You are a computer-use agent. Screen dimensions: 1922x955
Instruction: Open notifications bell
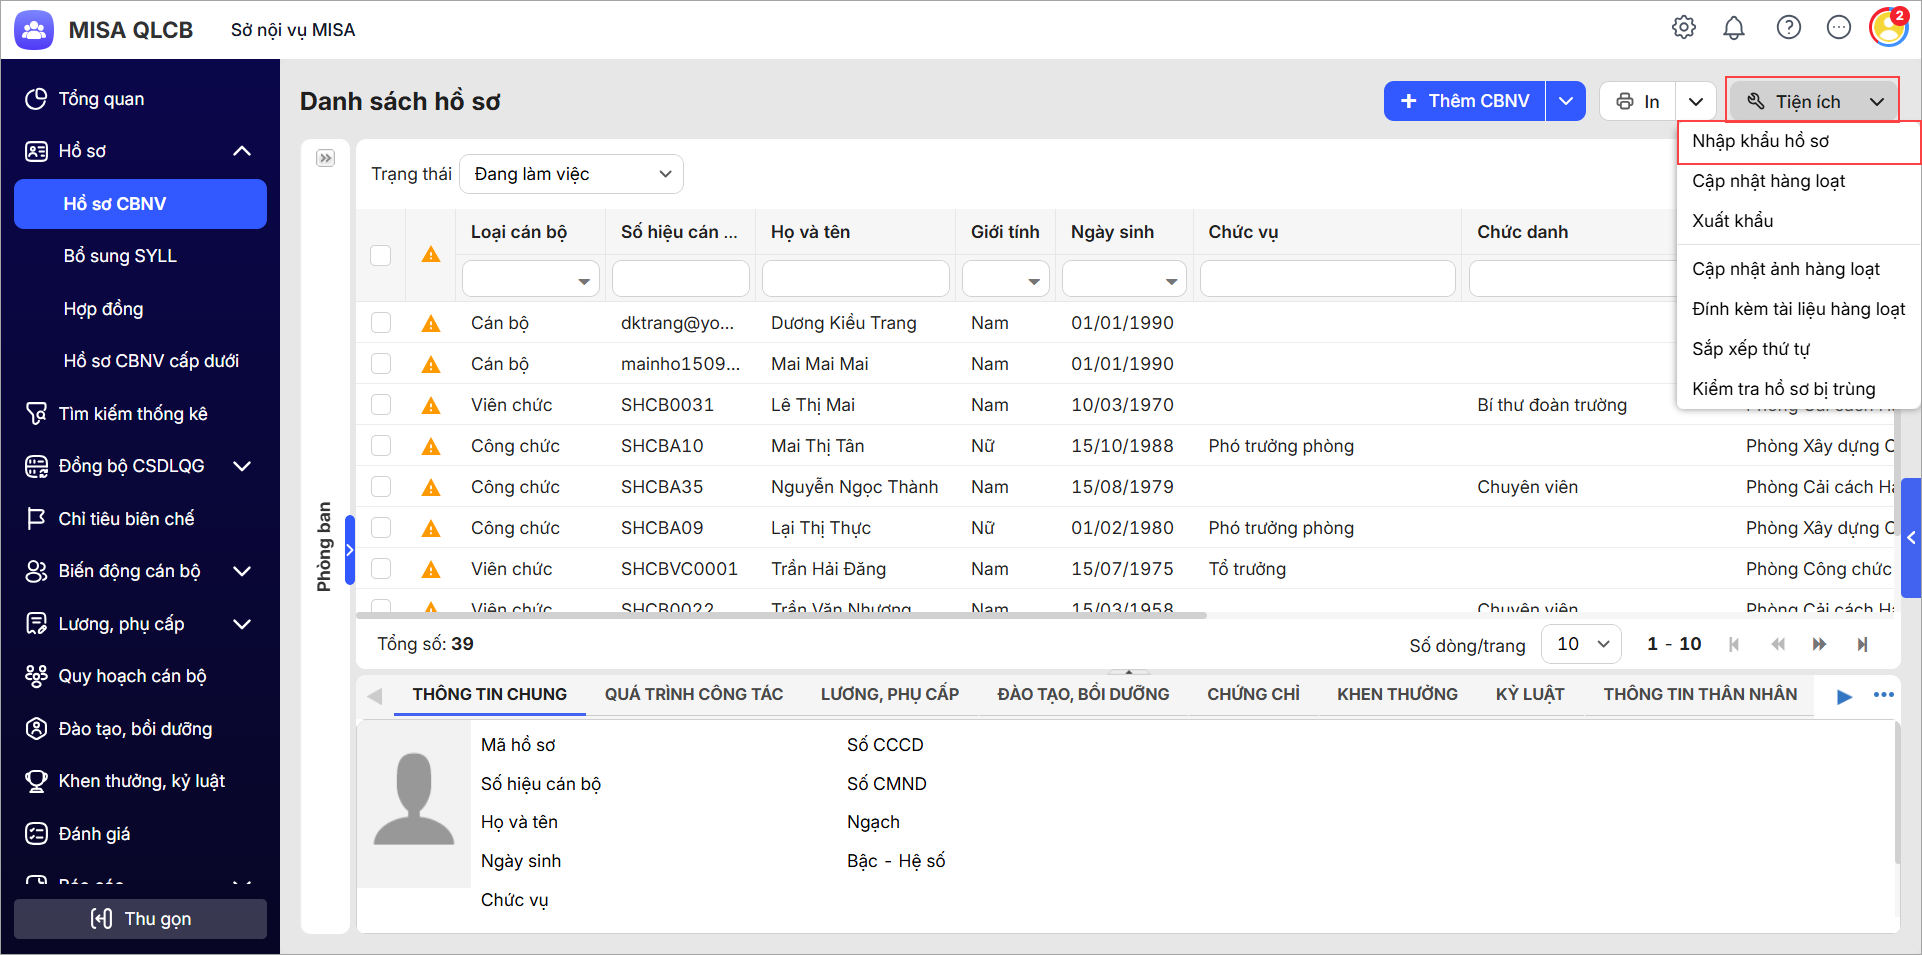tap(1734, 28)
